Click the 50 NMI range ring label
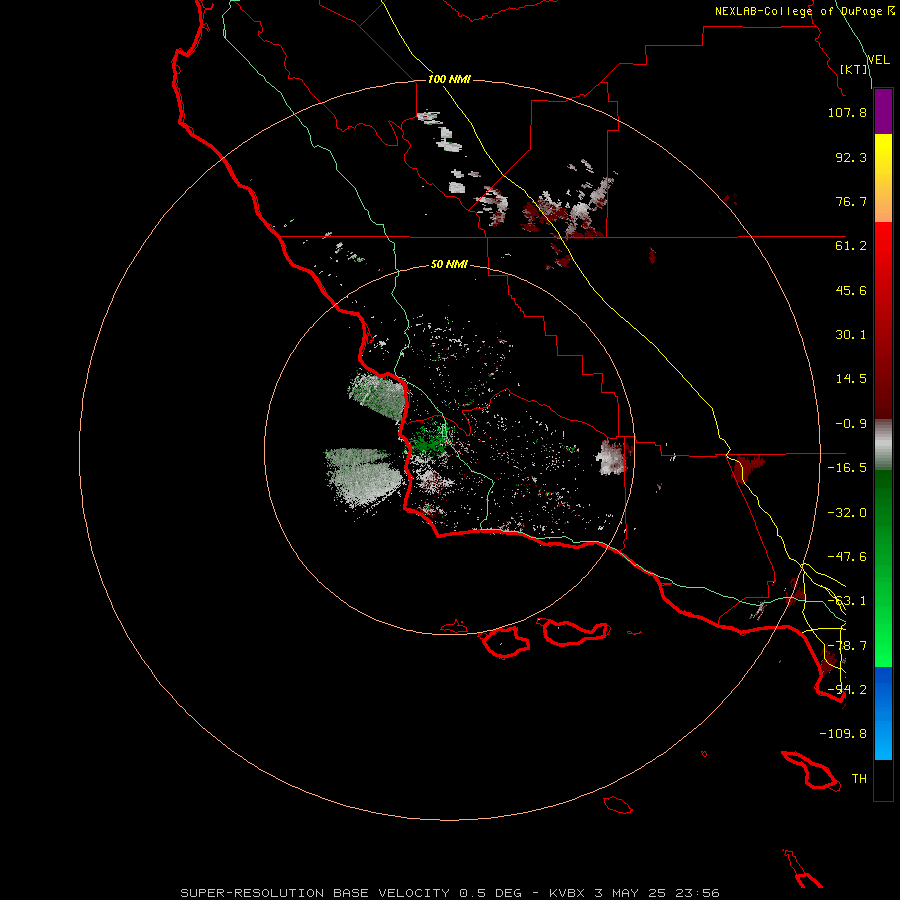Screen dimensions: 900x900 pos(449,265)
